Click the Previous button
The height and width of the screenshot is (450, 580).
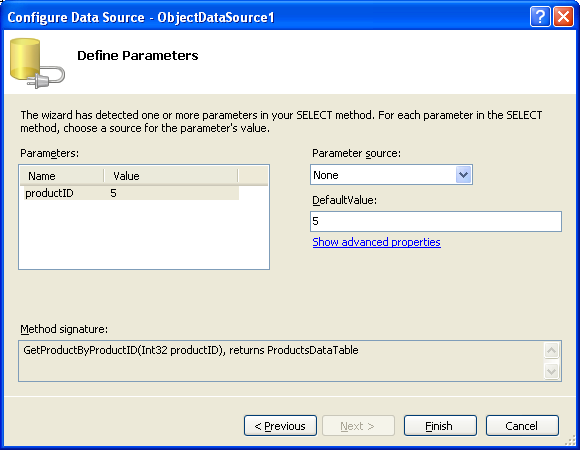(280, 426)
